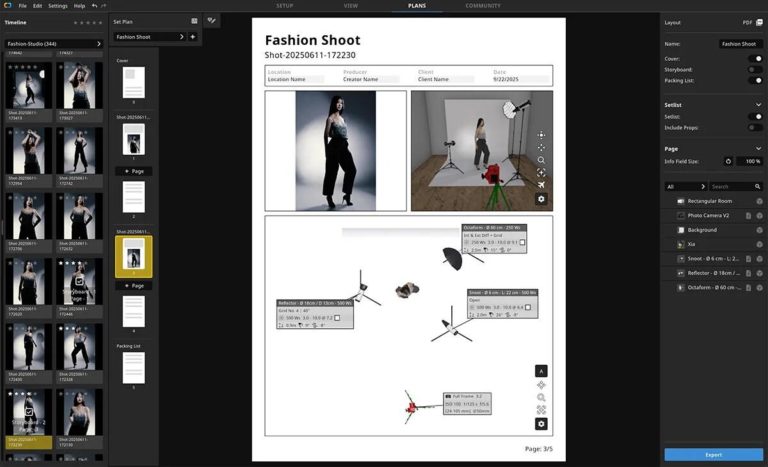
Task: Select the highlighted yellow page thumbnail
Action: (x=134, y=257)
